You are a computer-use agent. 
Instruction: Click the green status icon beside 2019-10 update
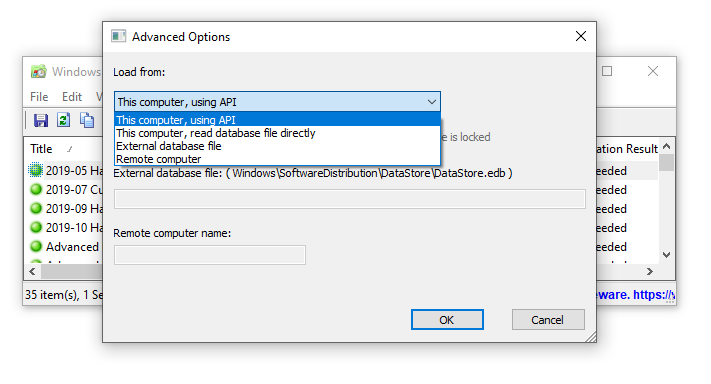(36, 227)
